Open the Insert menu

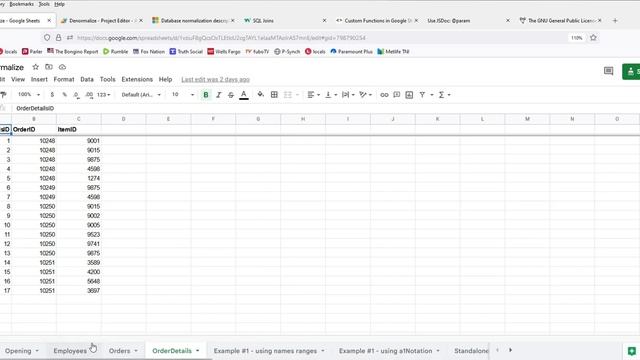39,79
